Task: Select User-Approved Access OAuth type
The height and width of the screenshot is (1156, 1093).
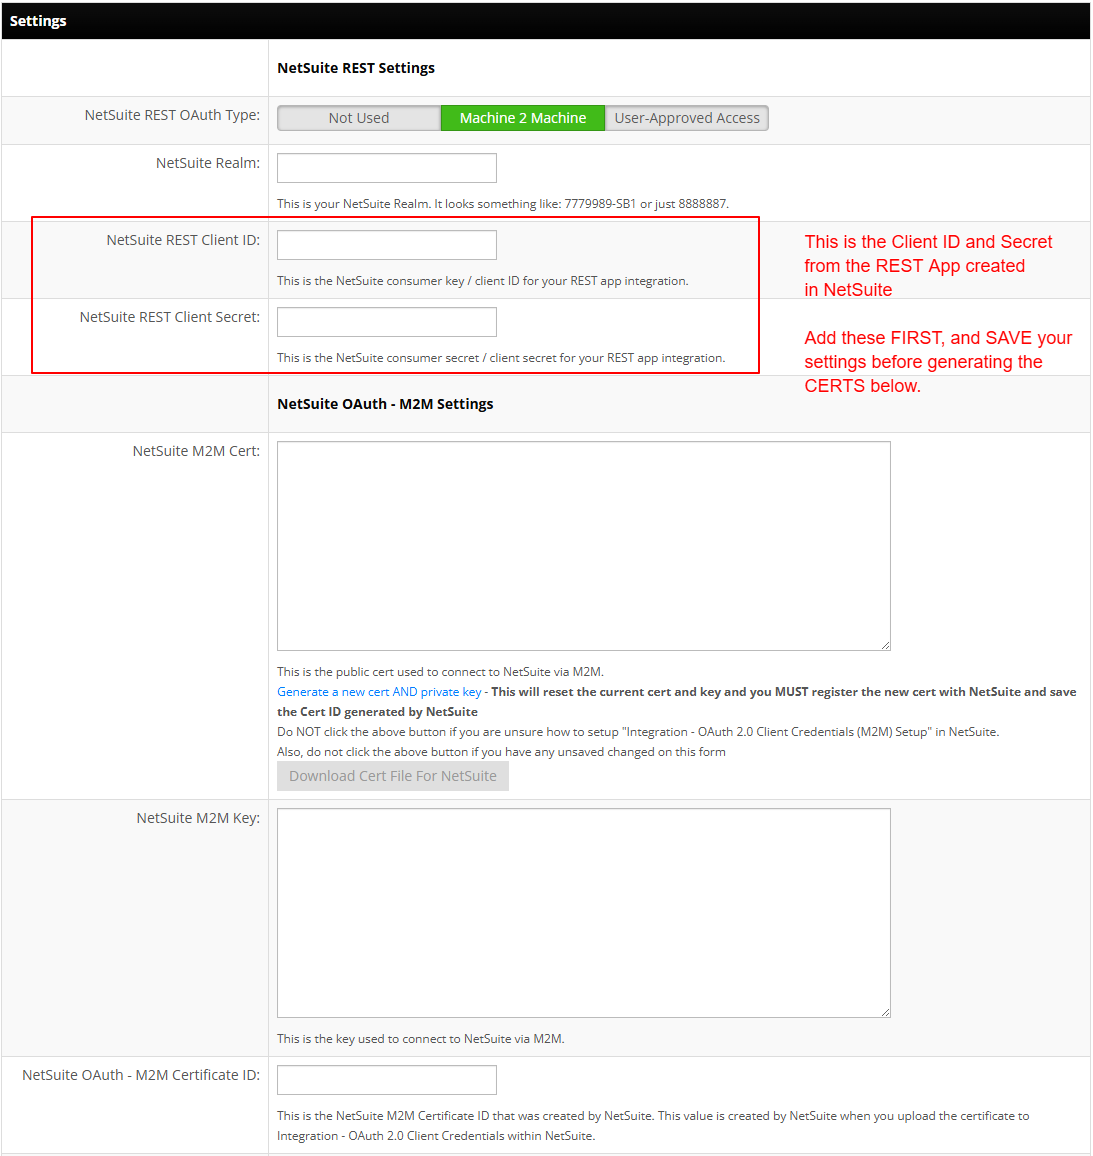Action: [x=686, y=118]
